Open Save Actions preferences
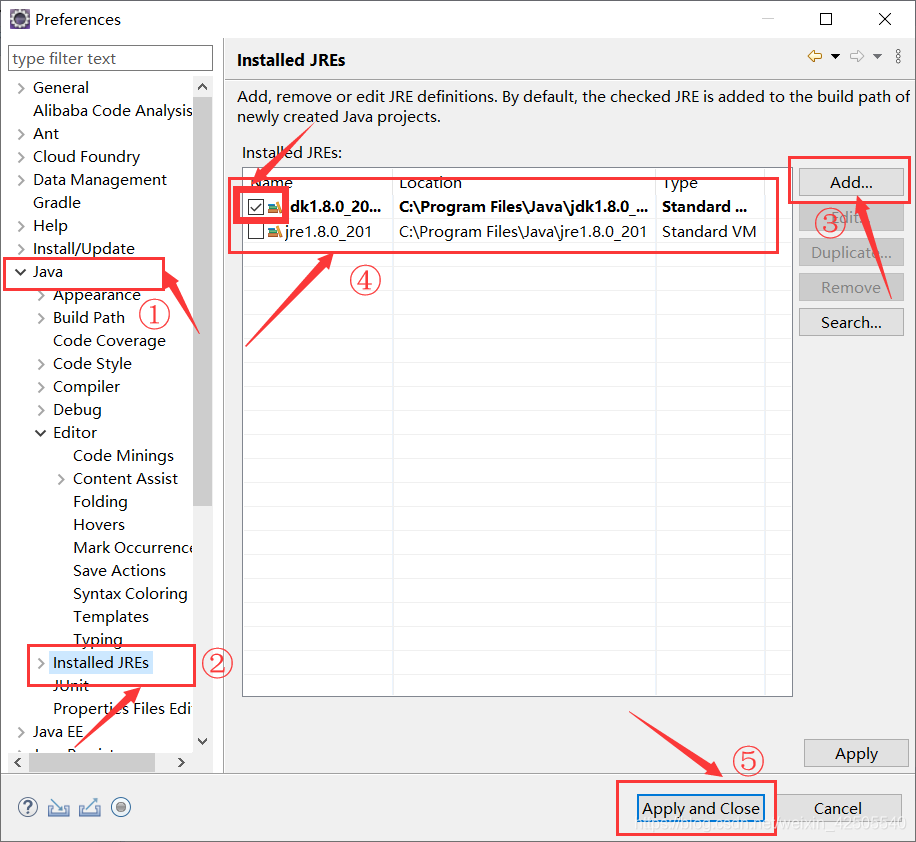 click(119, 570)
